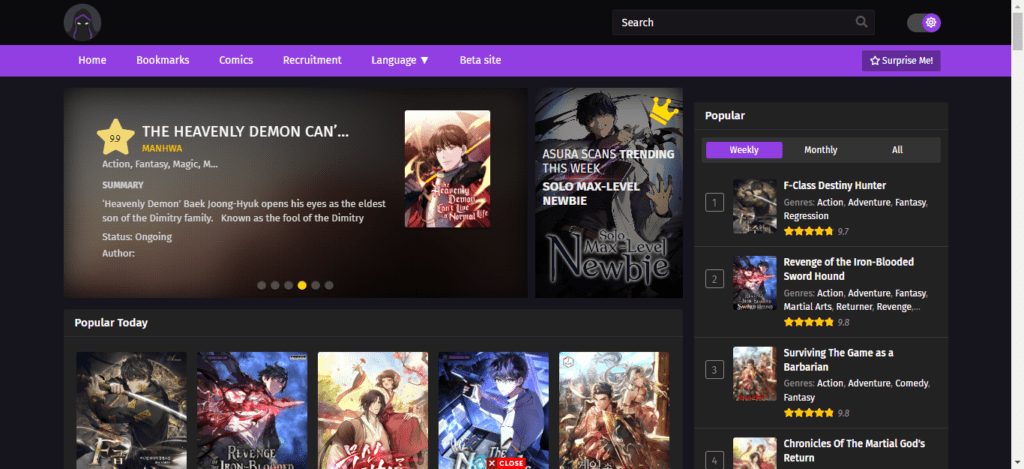Click the 'Popular Today' section heading
The height and width of the screenshot is (469, 1024).
pyautogui.click(x=111, y=323)
